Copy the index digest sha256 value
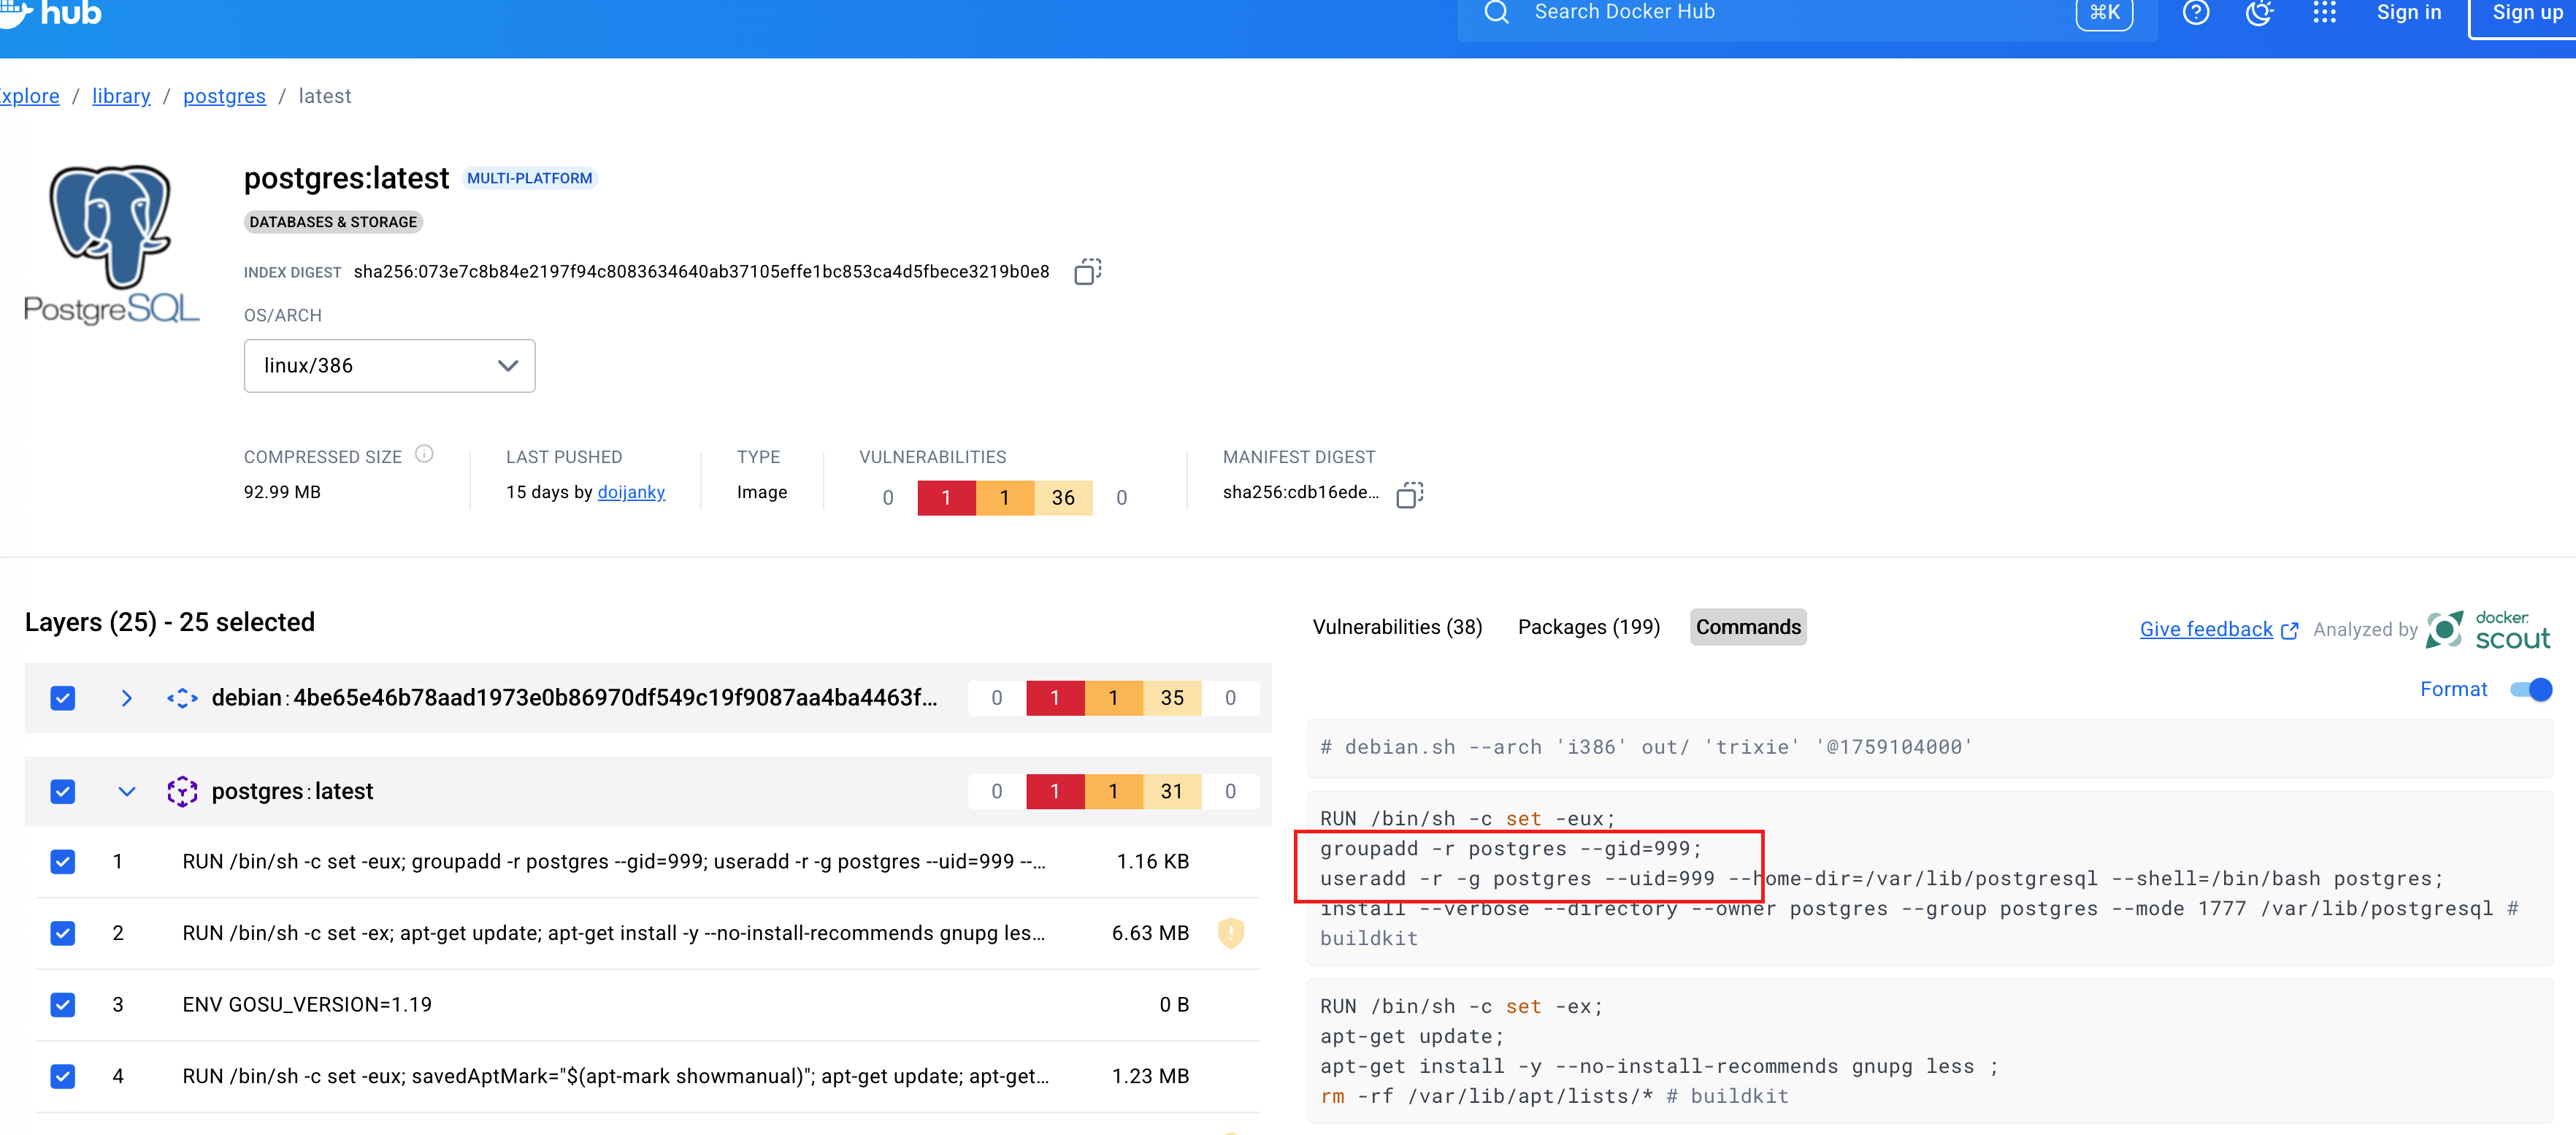Screen dimensions: 2576x1135 (1087, 272)
